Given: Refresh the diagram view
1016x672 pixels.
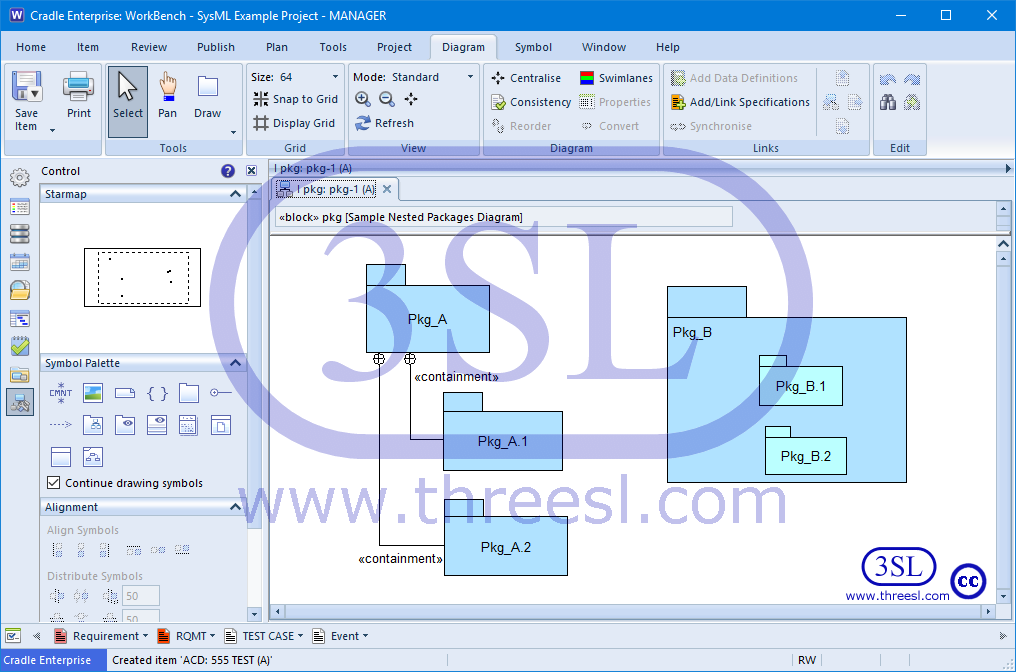Looking at the screenshot, I should tap(384, 123).
